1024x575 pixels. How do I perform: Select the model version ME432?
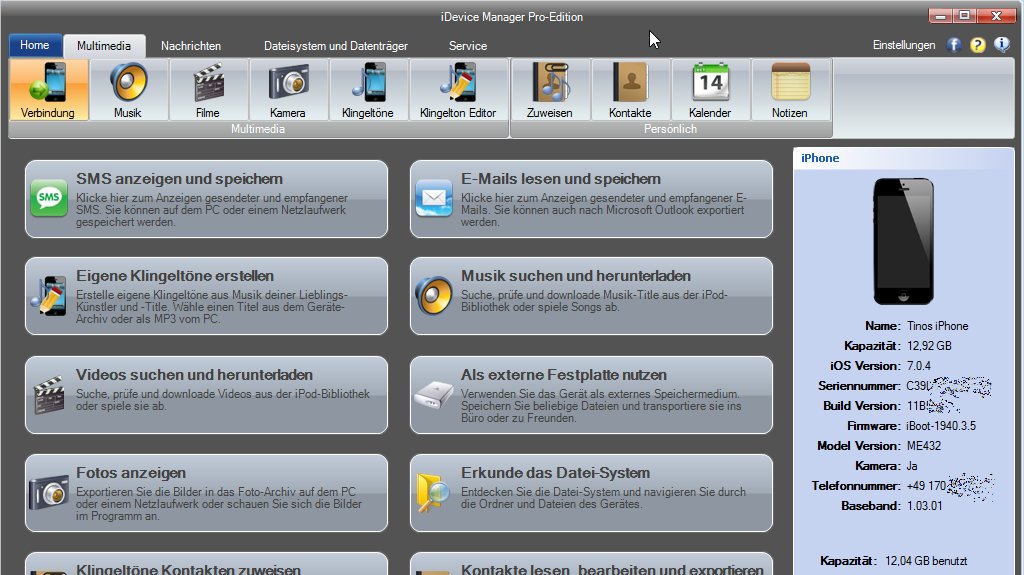click(923, 446)
